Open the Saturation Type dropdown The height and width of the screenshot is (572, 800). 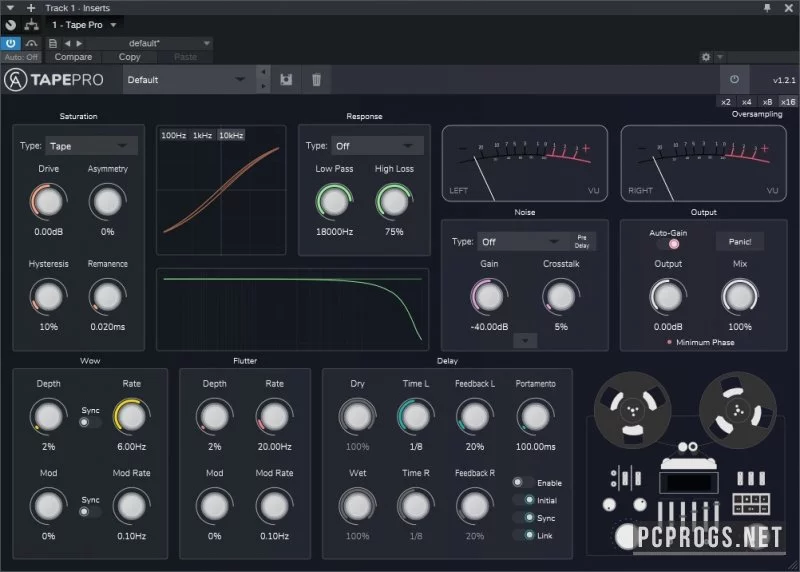[91, 146]
